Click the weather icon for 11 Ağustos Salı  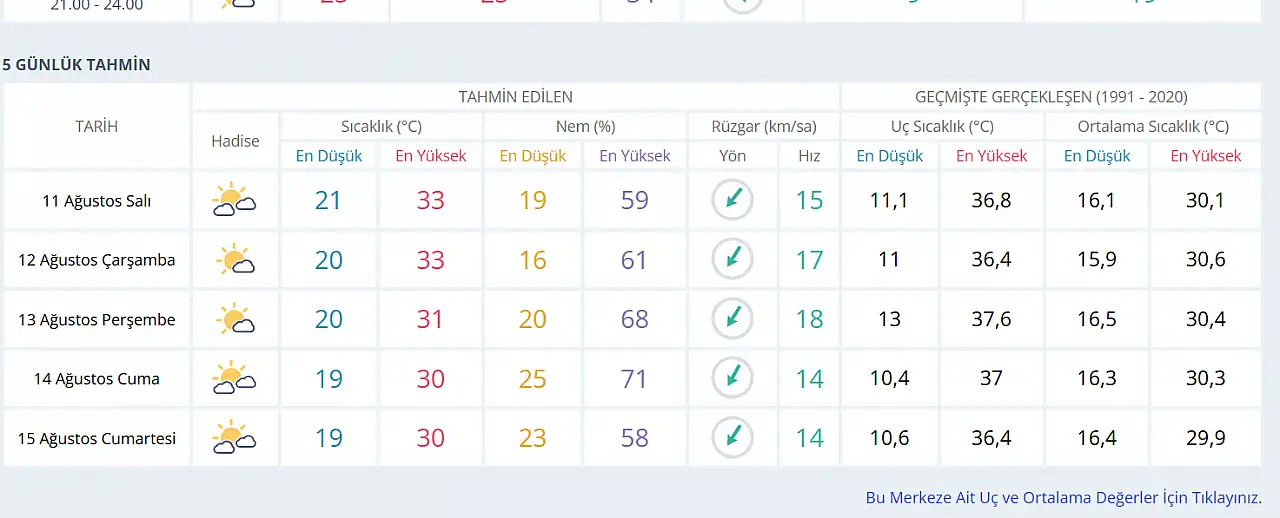coord(234,200)
